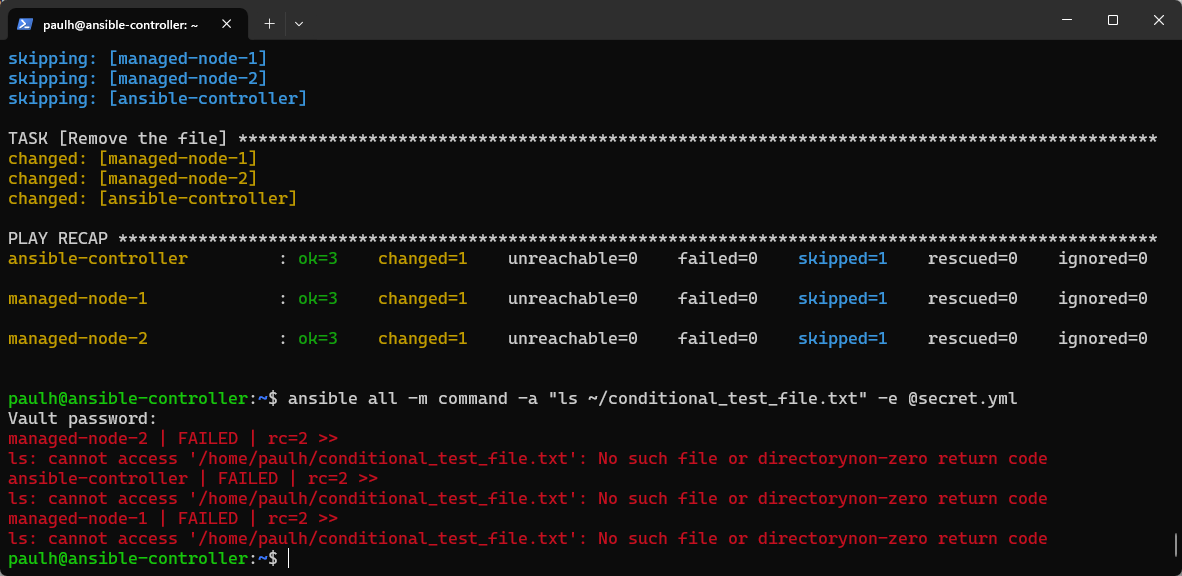This screenshot has height=576, width=1182.
Task: Place cursor at the shell prompt
Action: click(288, 558)
